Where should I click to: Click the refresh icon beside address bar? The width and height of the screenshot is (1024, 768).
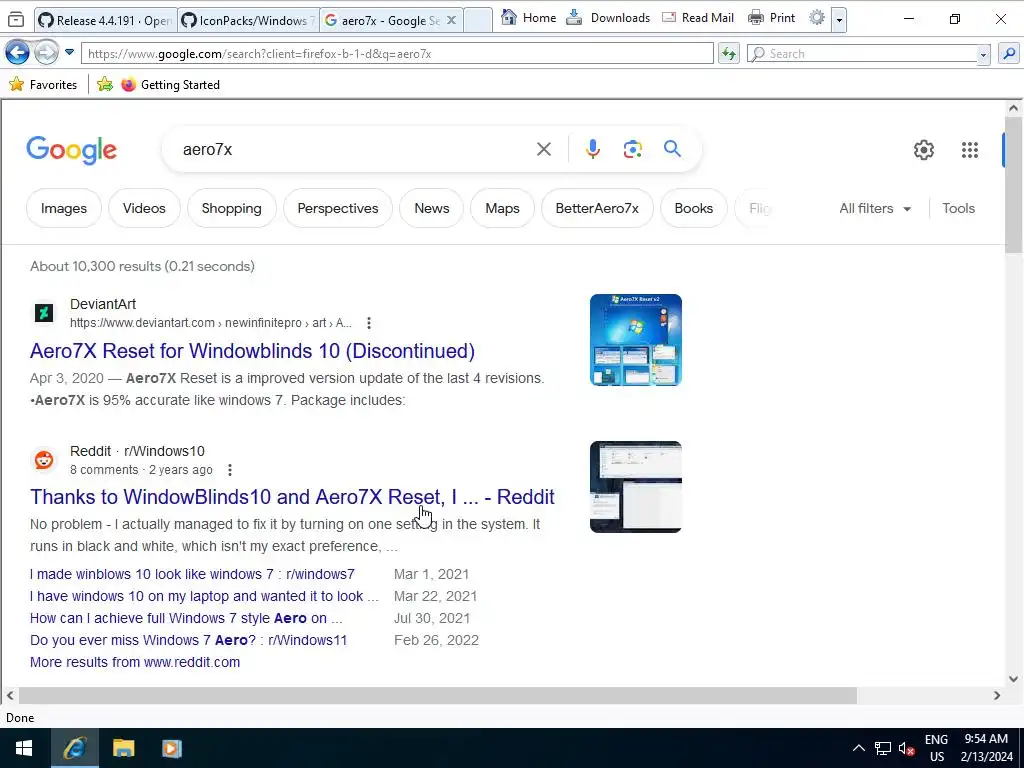click(728, 54)
